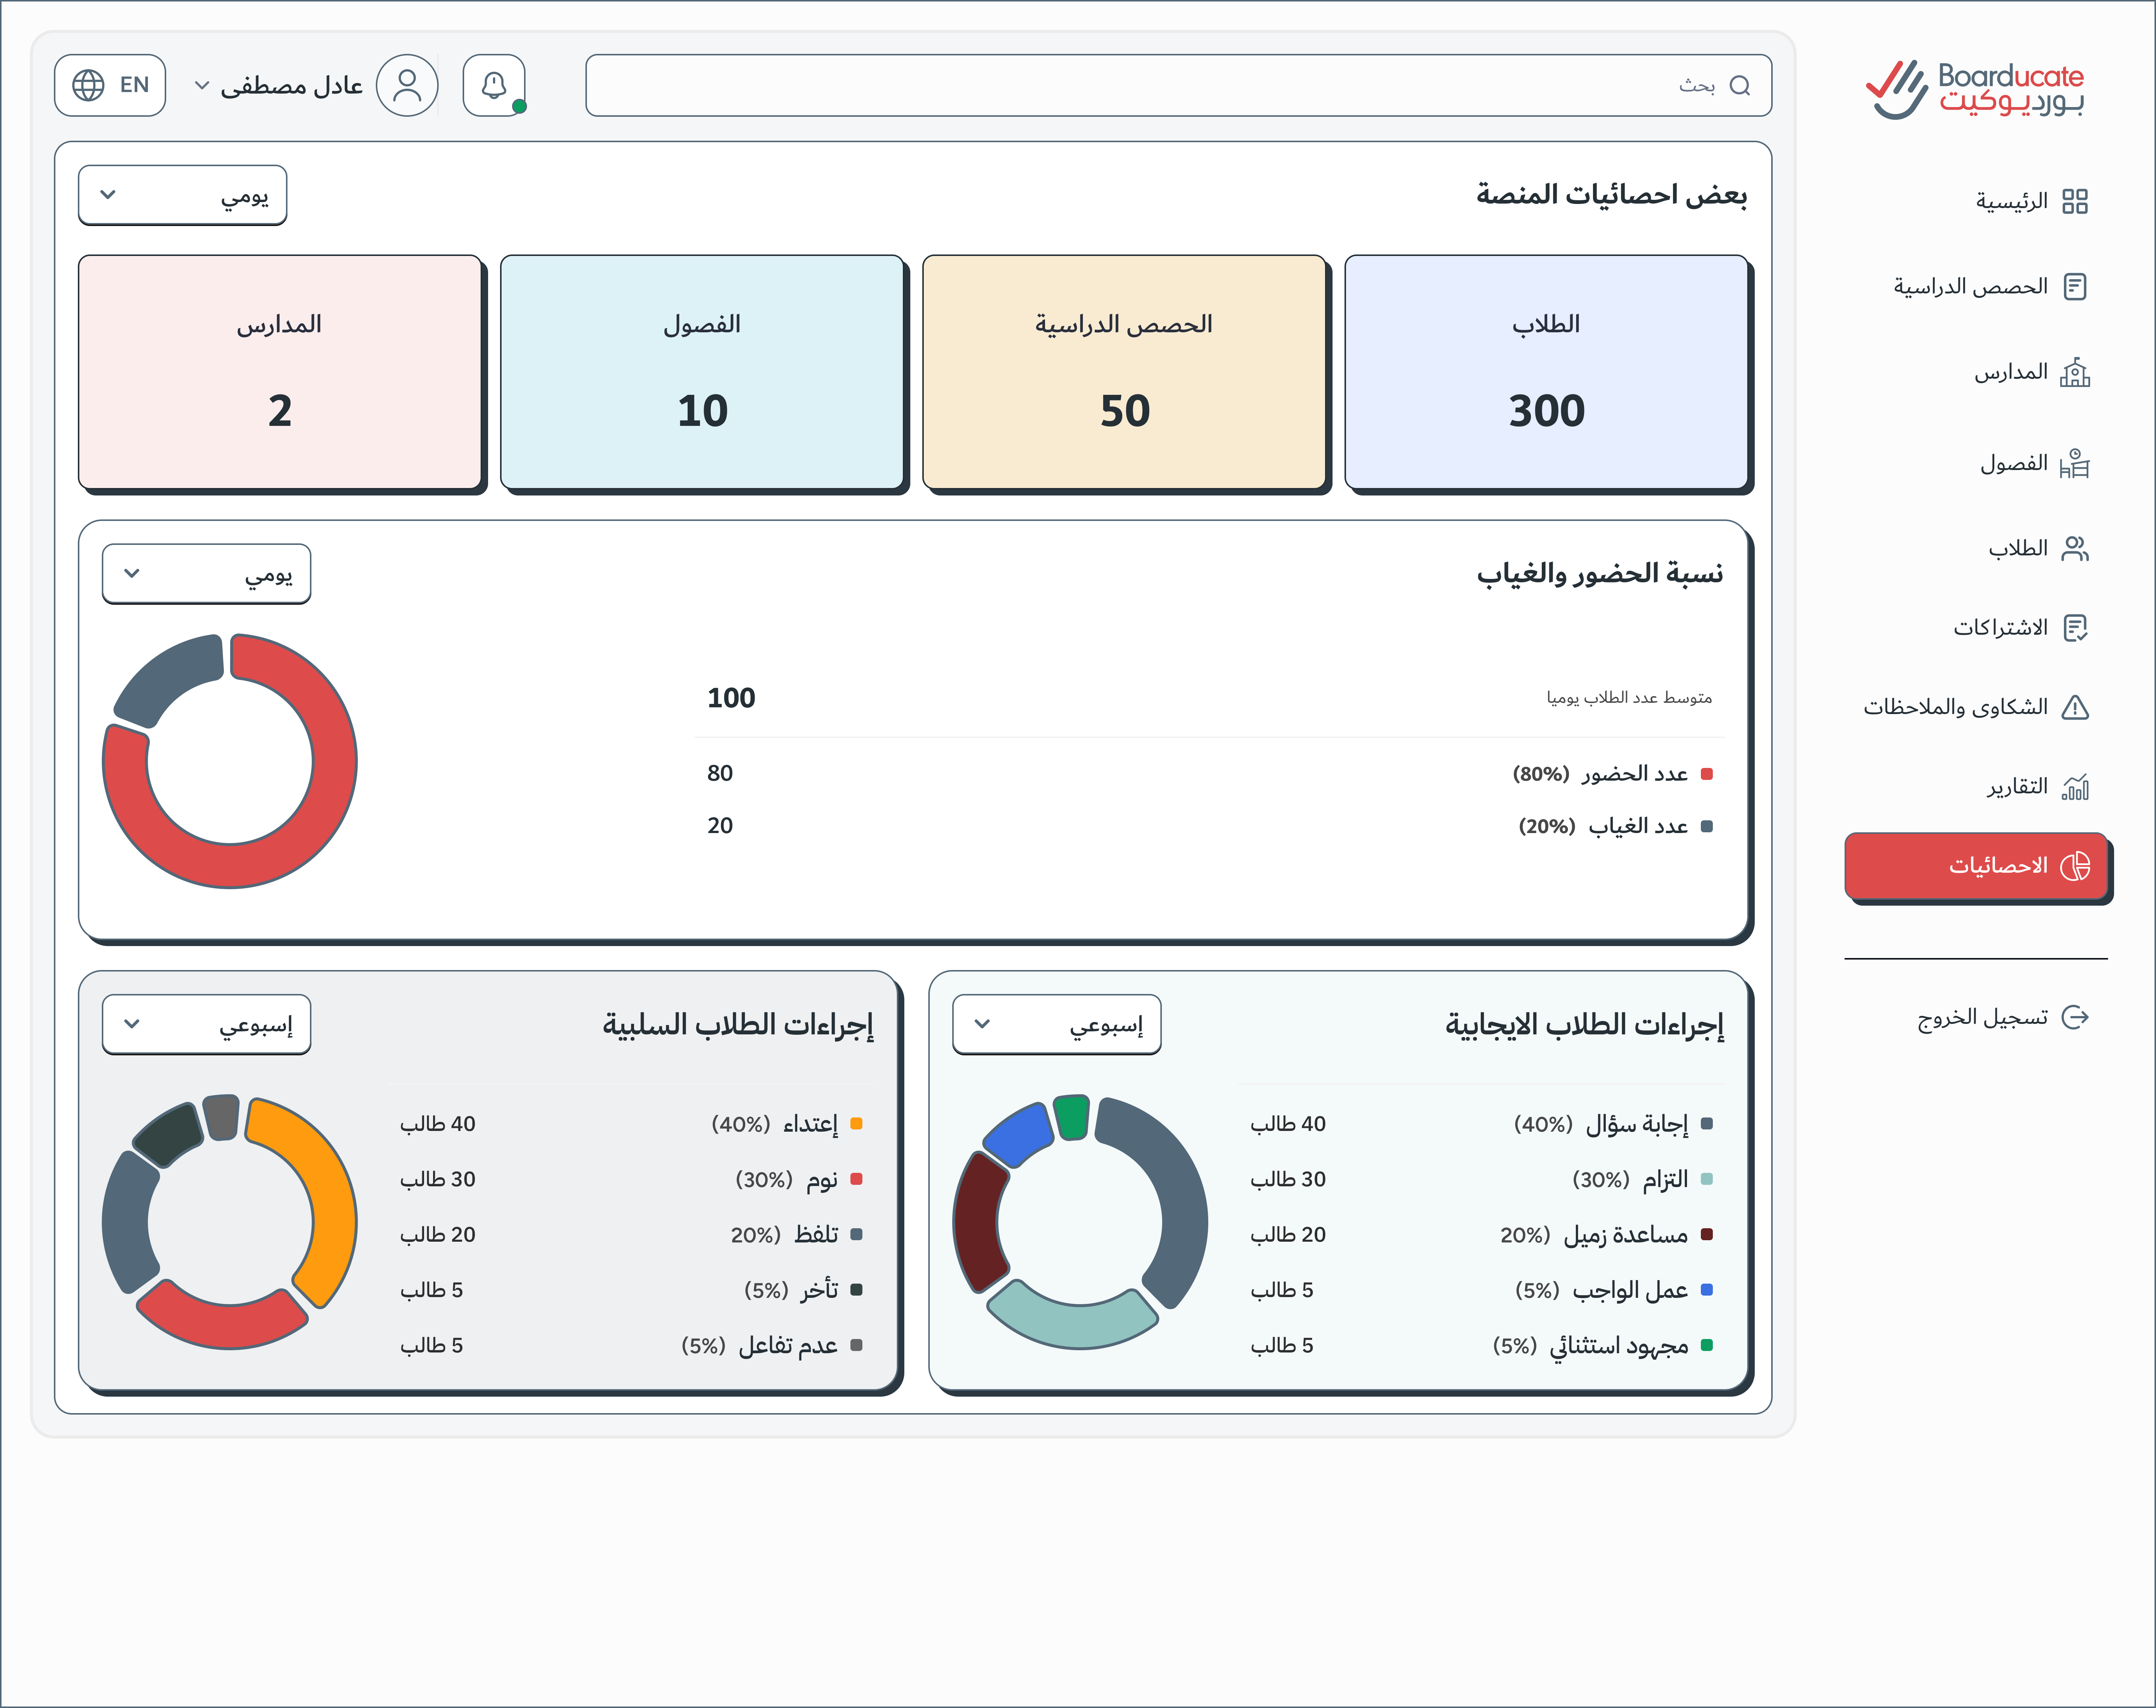
Task: Select the active الاحصائيات sidebar button
Action: pyautogui.click(x=1976, y=866)
